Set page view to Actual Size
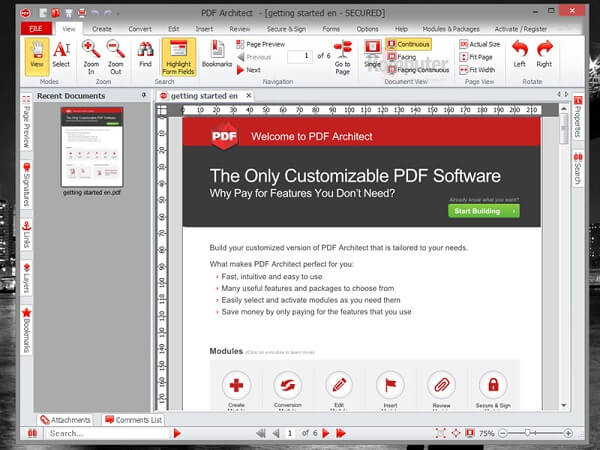 (480, 44)
